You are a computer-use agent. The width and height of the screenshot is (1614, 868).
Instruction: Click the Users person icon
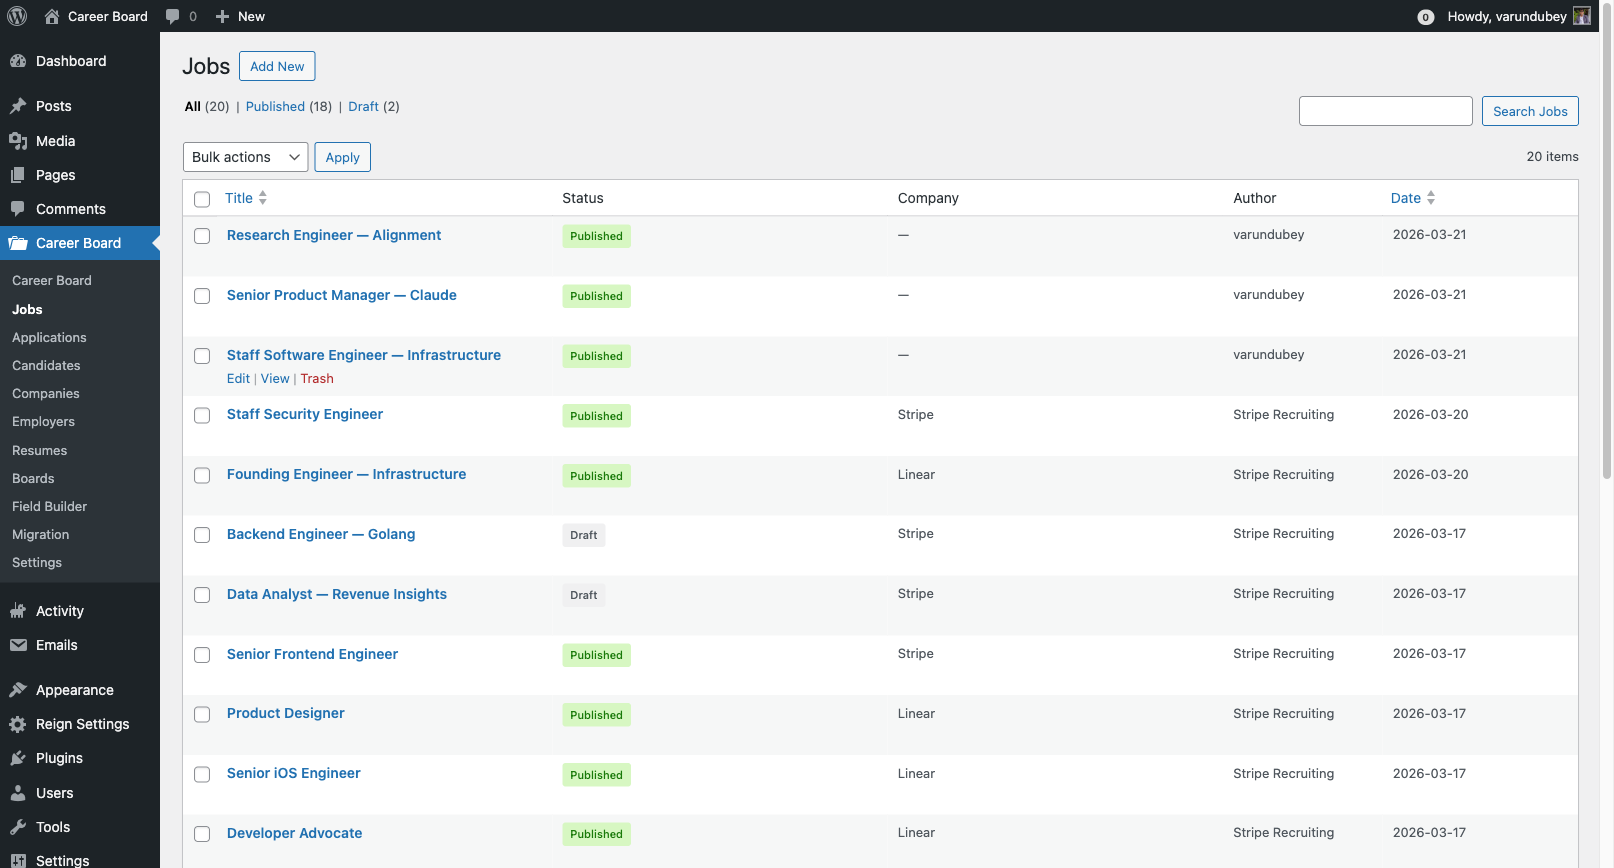pos(18,793)
